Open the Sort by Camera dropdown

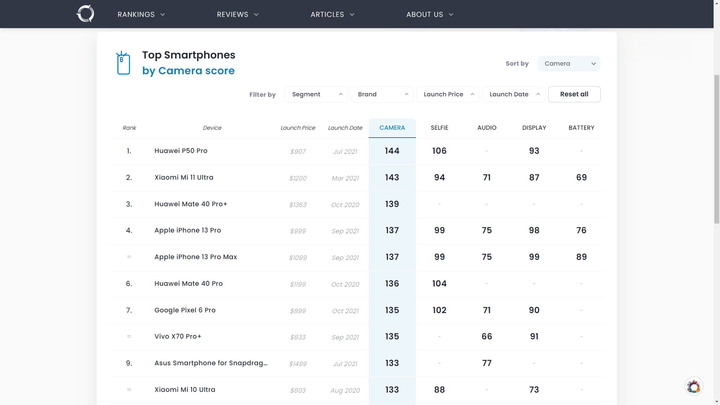pos(568,63)
